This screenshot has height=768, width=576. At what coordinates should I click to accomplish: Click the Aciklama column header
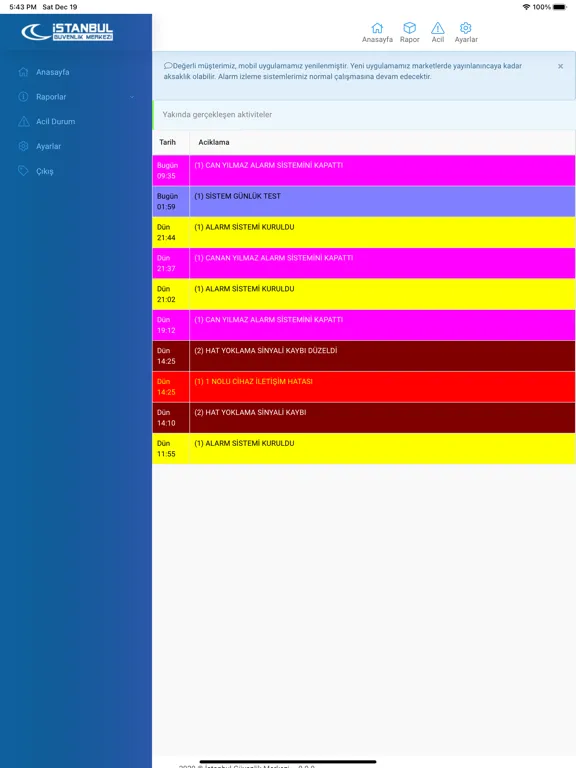coord(214,142)
